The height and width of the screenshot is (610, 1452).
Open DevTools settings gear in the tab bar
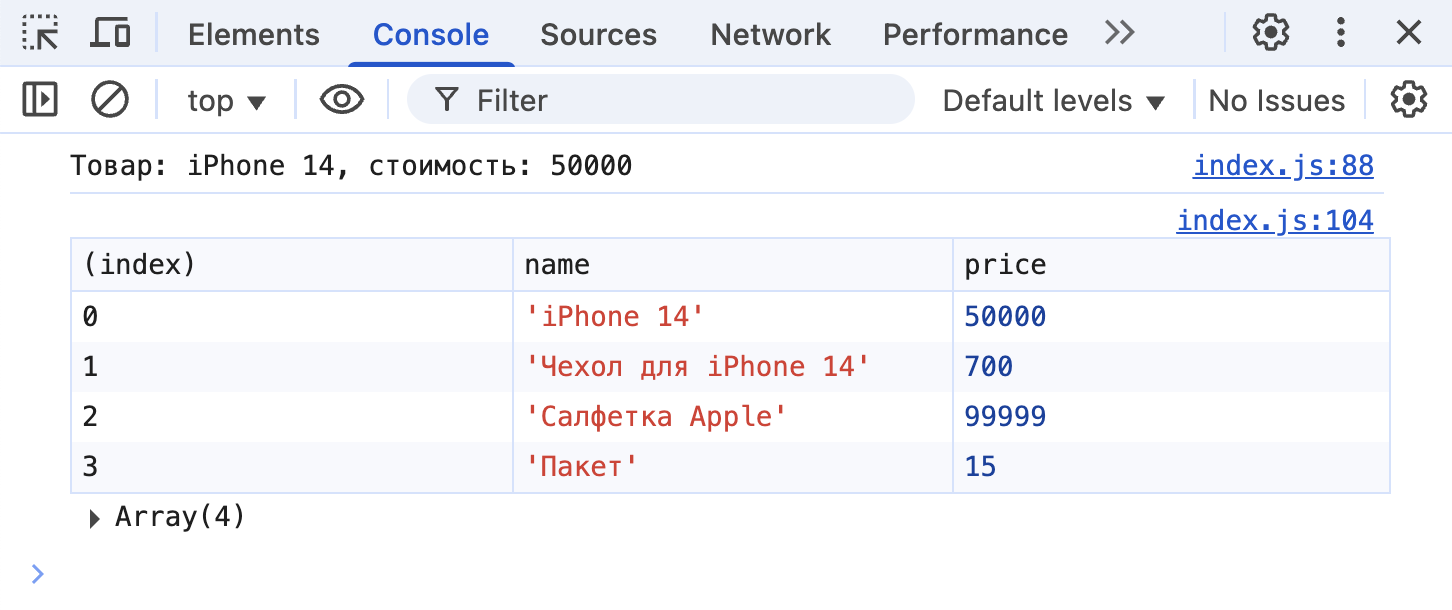(x=1271, y=34)
